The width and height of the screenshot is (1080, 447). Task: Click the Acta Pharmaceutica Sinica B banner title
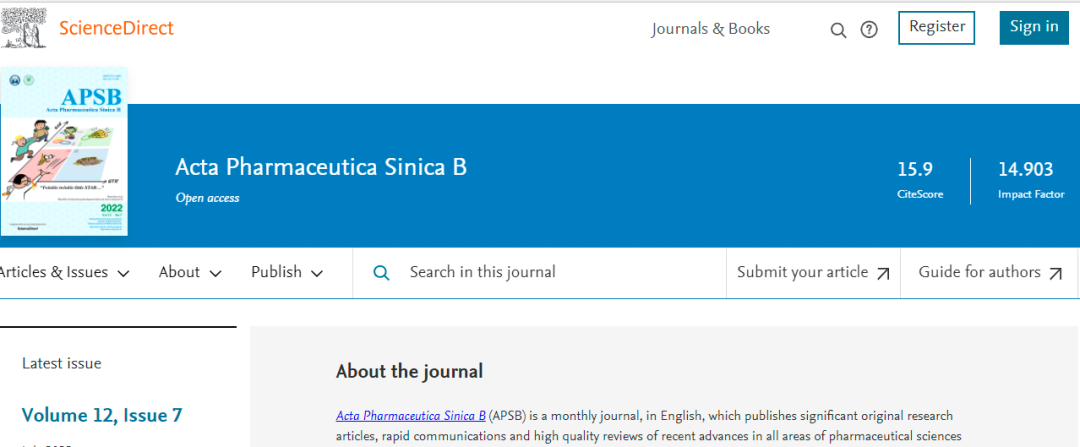321,167
